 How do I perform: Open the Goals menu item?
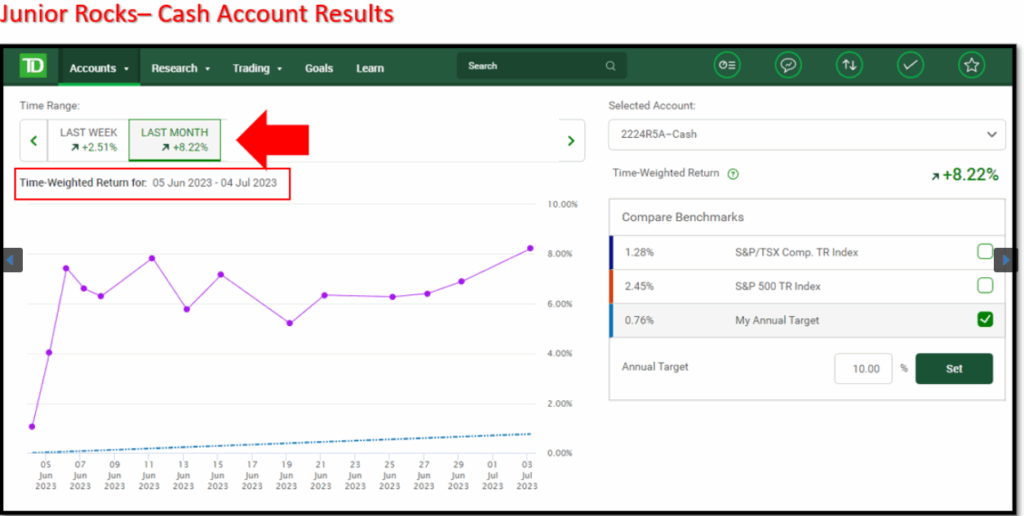[319, 68]
